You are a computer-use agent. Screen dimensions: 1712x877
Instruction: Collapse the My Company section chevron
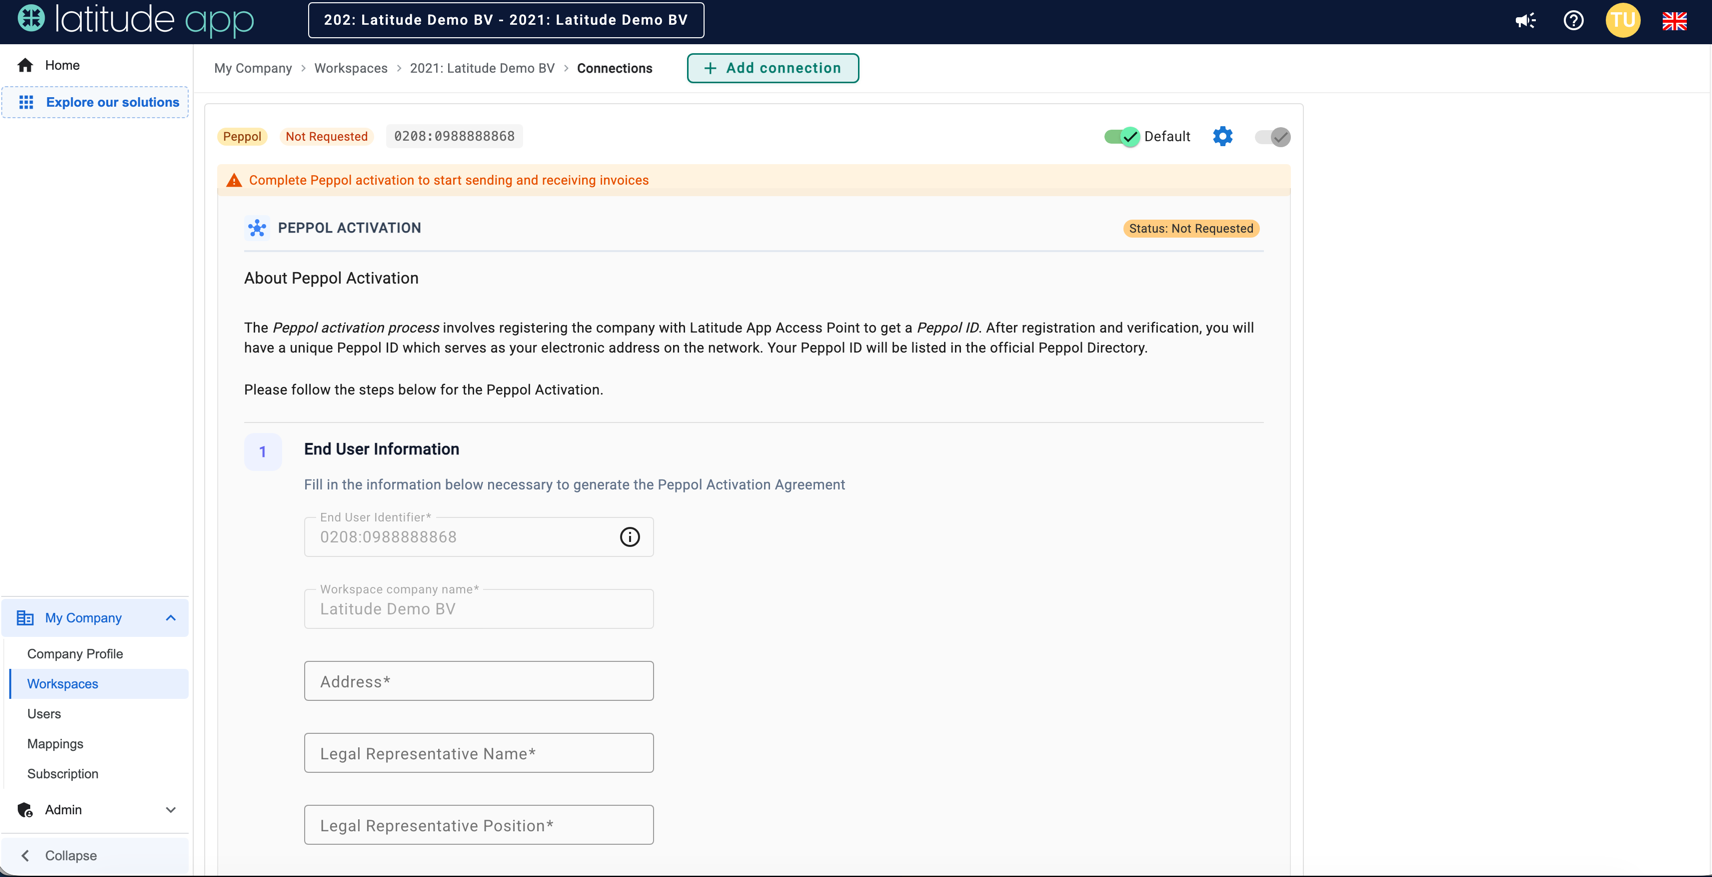tap(171, 618)
